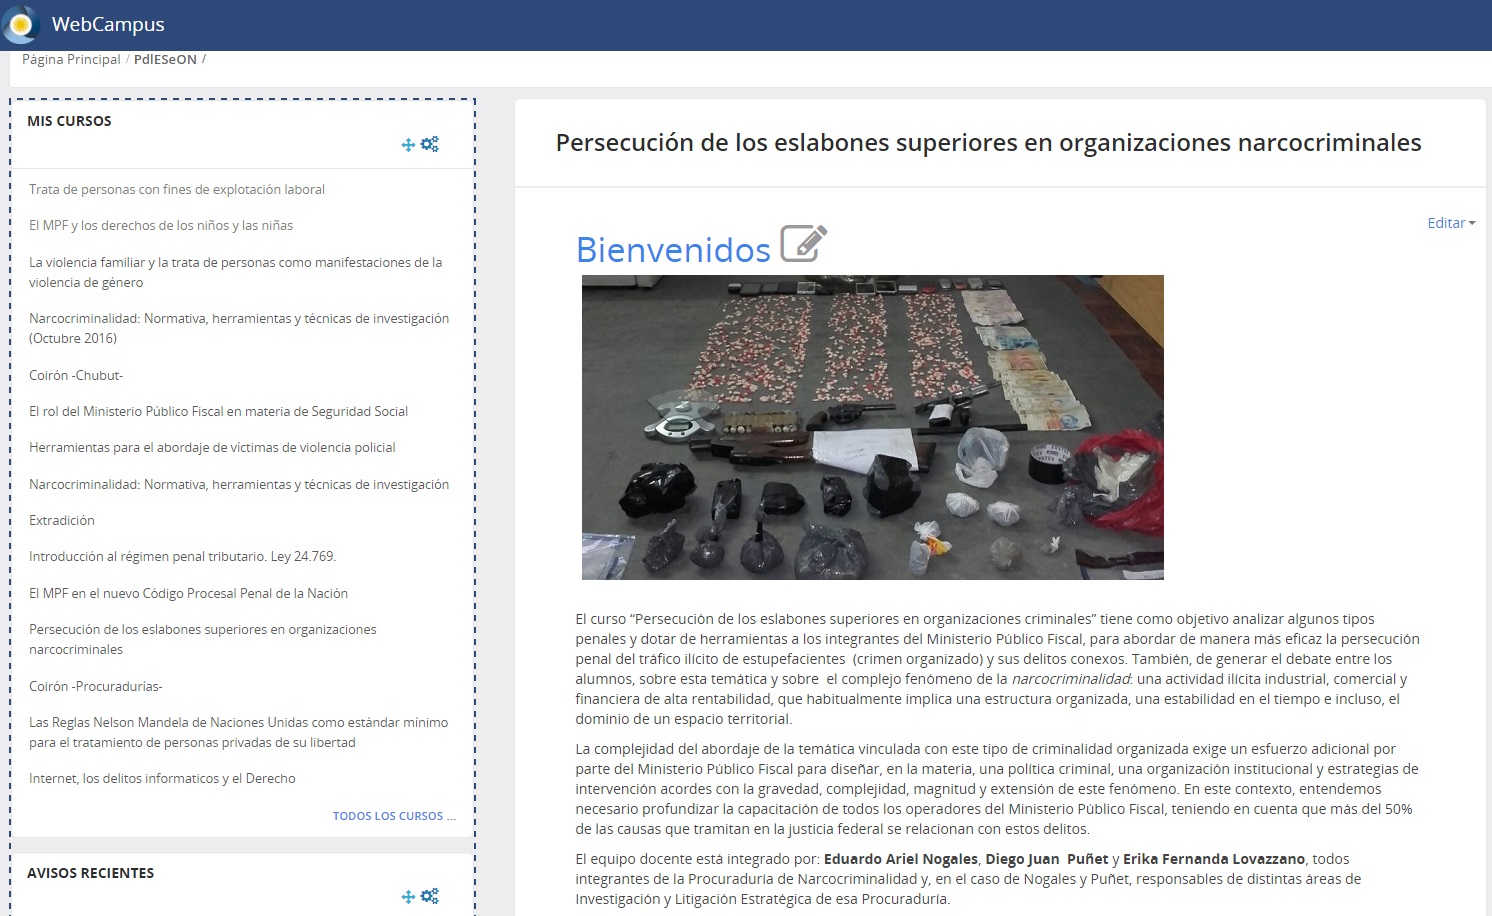
Task: Open the gear actions icon in Mis Cursos
Action: tap(430, 144)
